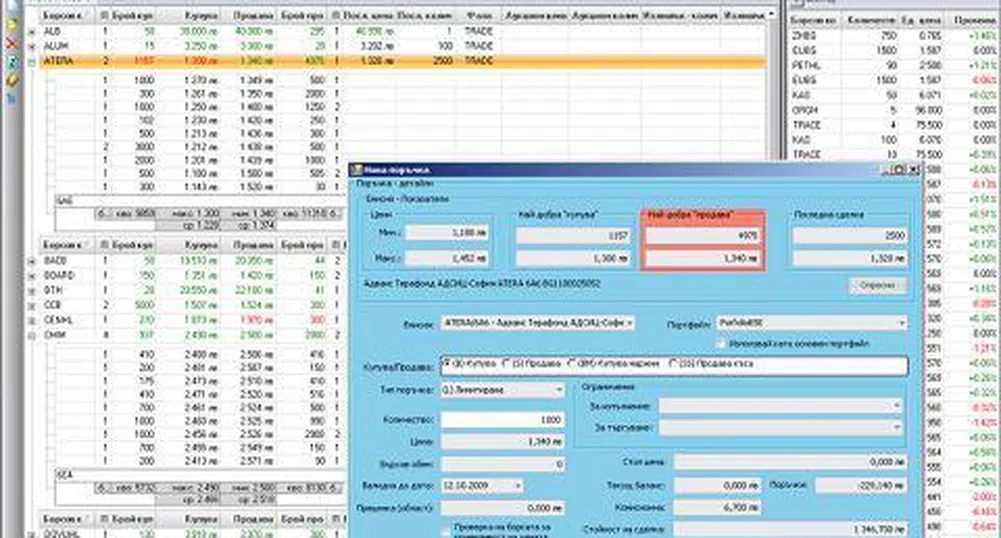Click the order dialog title bar icon
The width and height of the screenshot is (1001, 538).
pyautogui.click(x=357, y=170)
